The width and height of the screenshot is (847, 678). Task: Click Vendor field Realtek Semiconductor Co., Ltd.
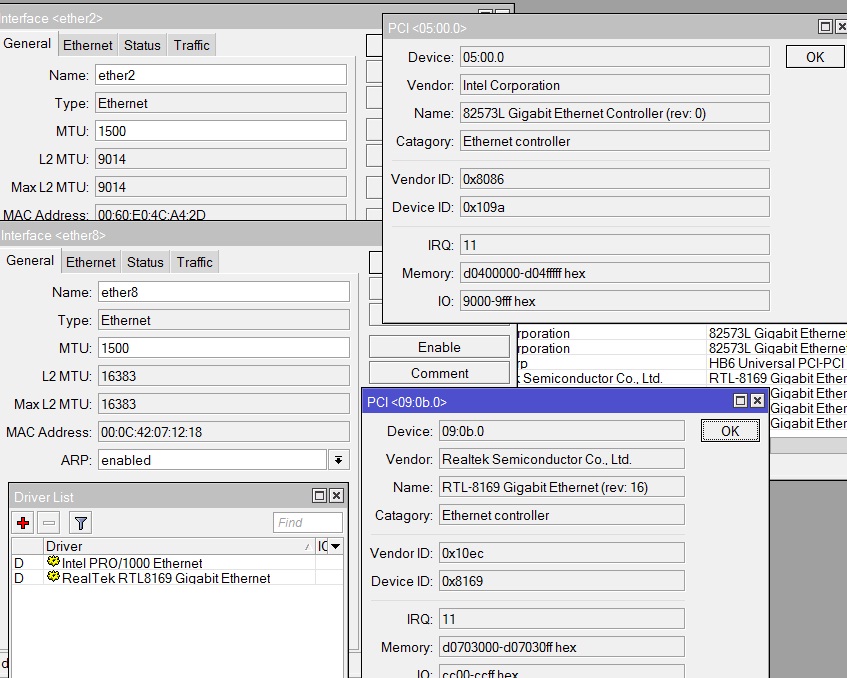[x=562, y=459]
